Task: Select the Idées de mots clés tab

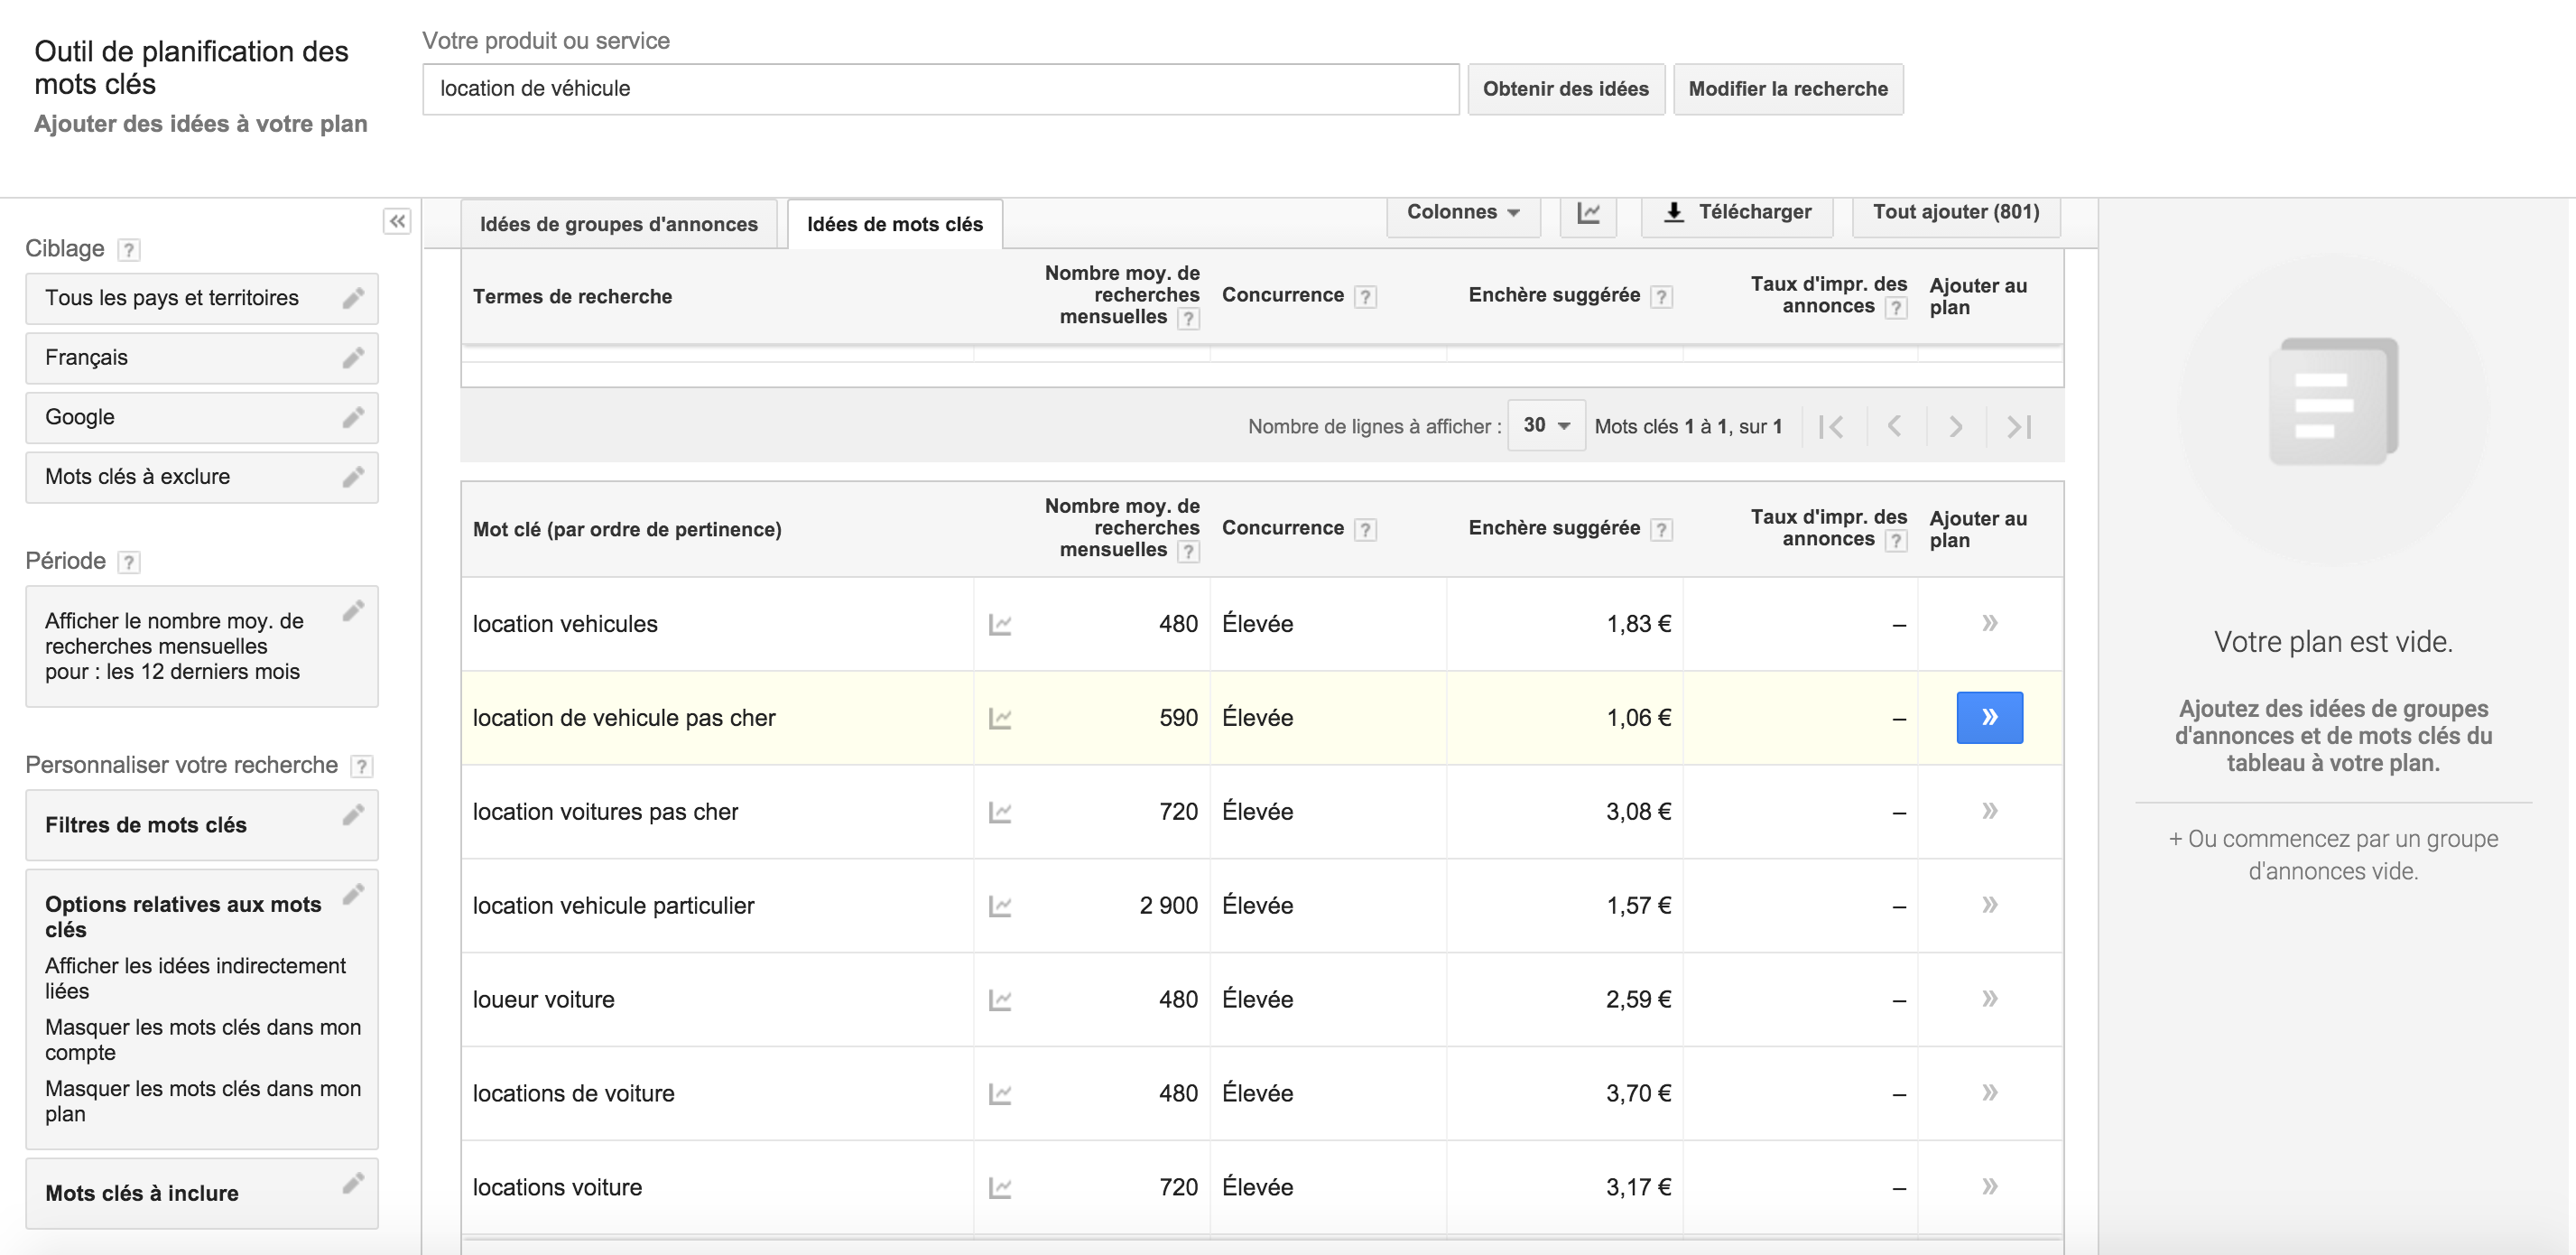Action: point(895,224)
